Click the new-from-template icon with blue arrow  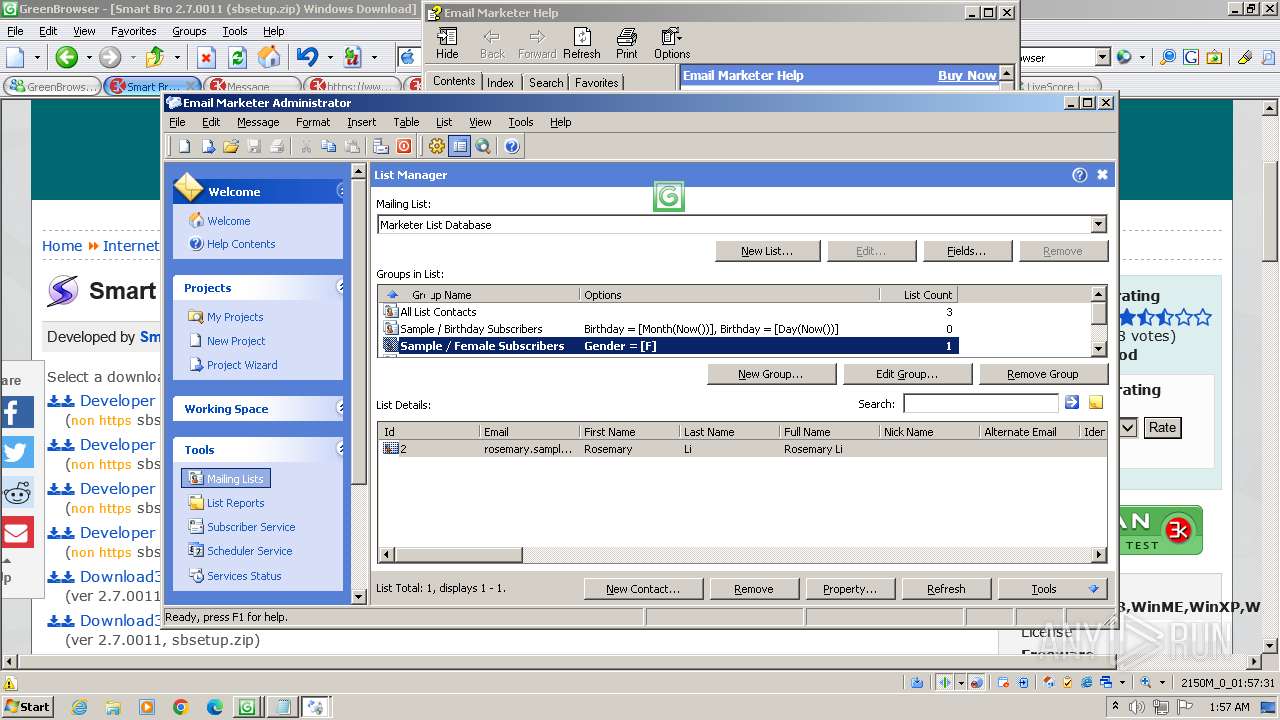[x=208, y=147]
